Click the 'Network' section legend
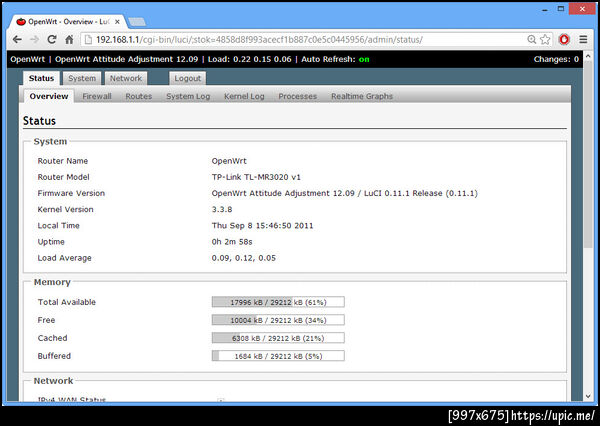 click(x=53, y=381)
